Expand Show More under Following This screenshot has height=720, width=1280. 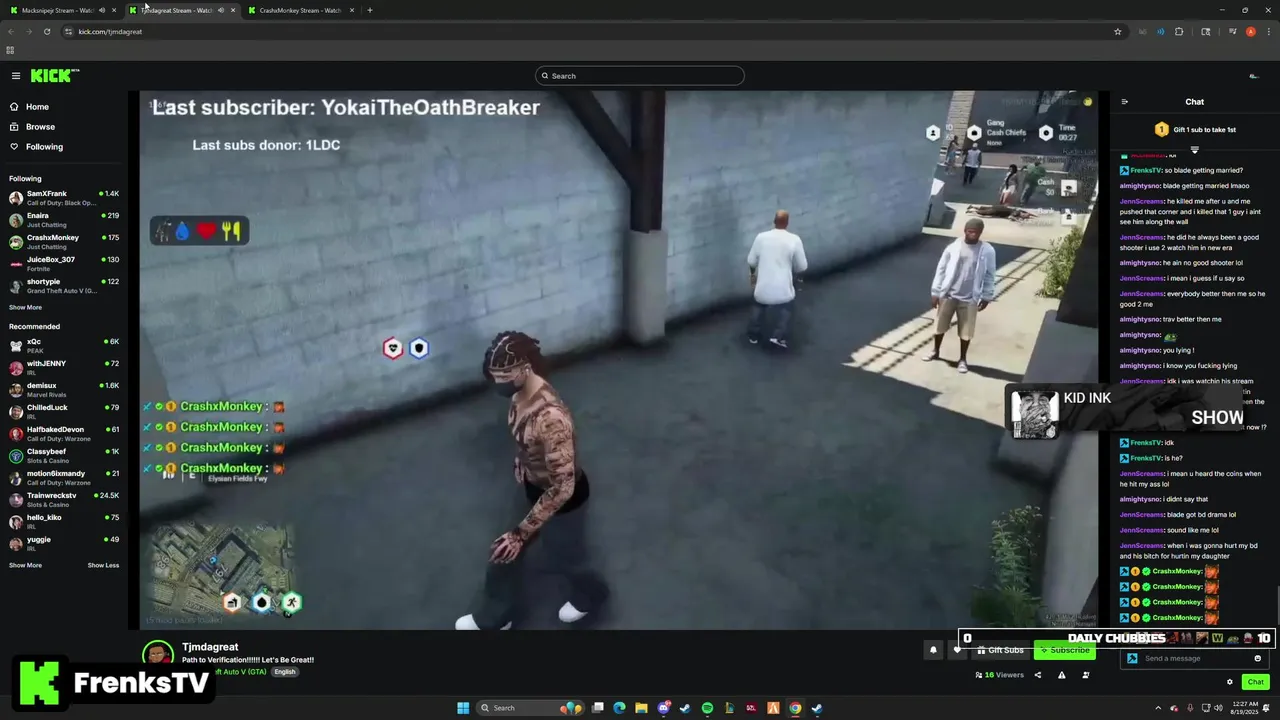pyautogui.click(x=25, y=307)
